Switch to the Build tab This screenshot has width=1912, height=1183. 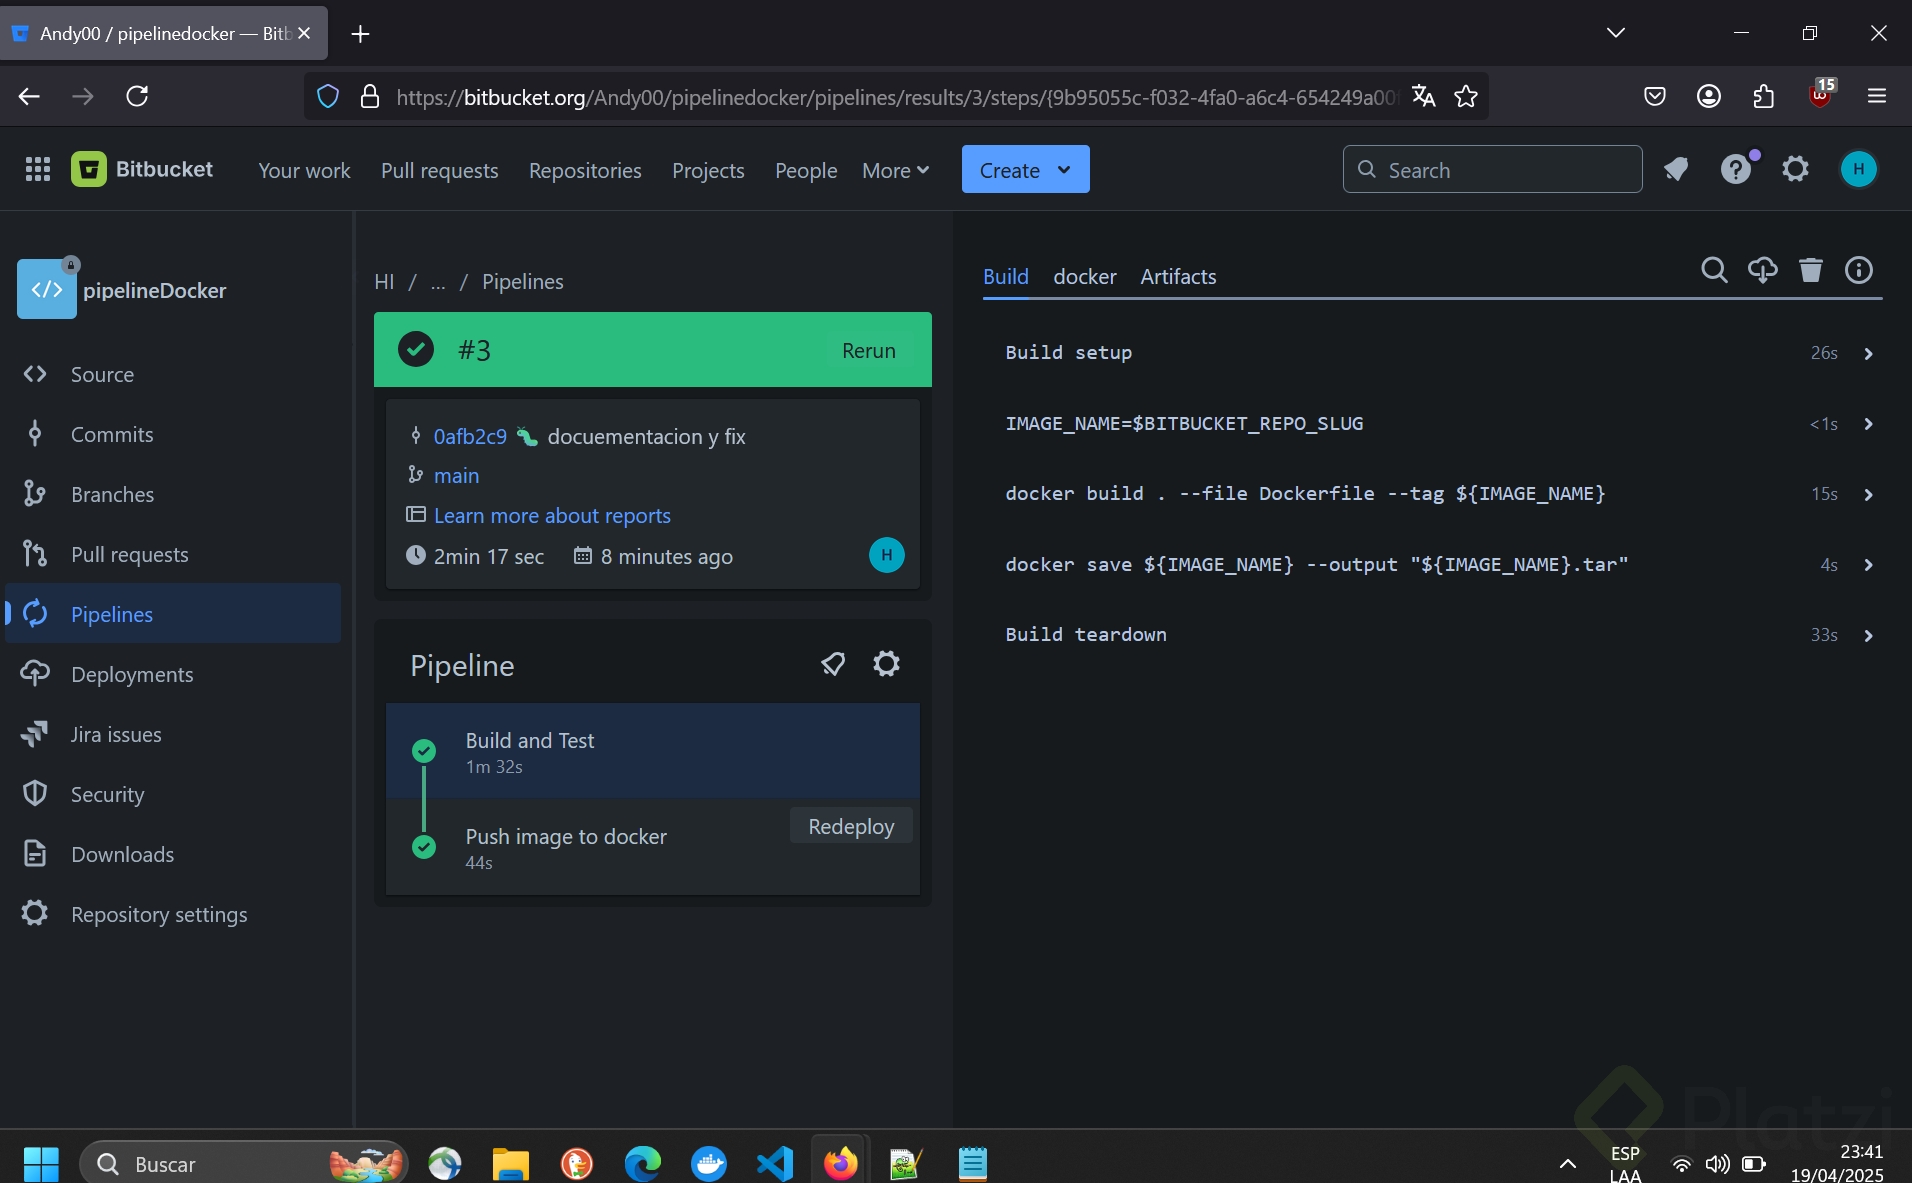(x=1005, y=277)
